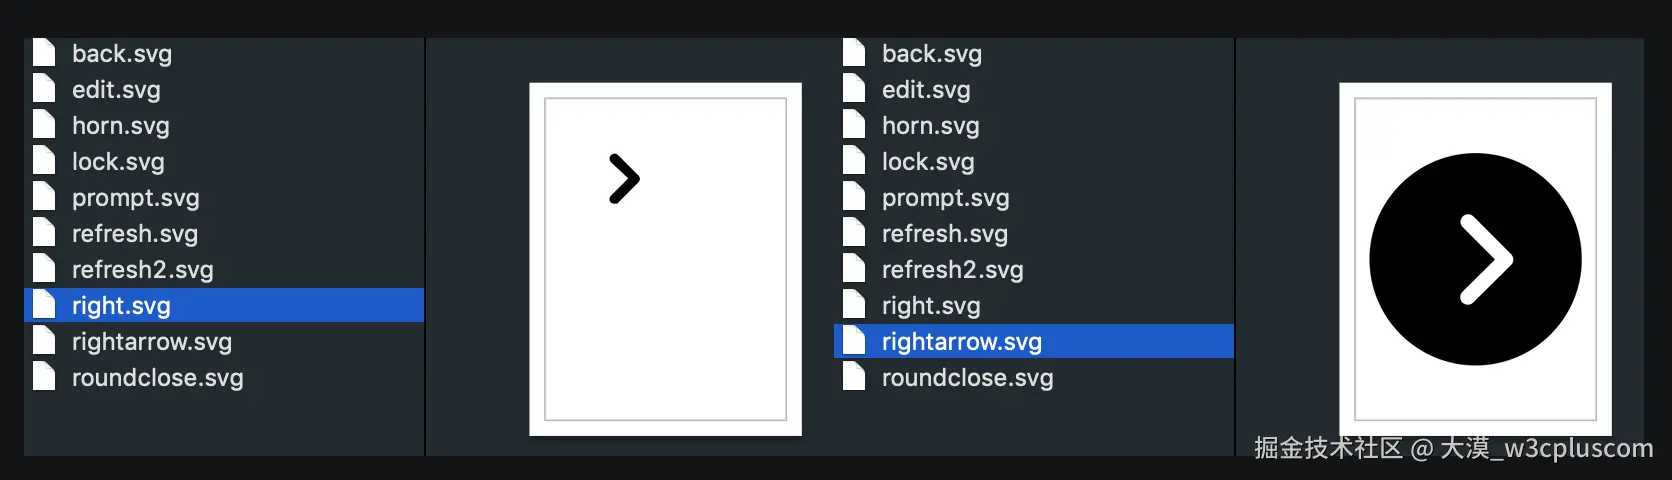Click refresh2.svg file icon in right list
This screenshot has height=480, width=1672.
[x=854, y=269]
